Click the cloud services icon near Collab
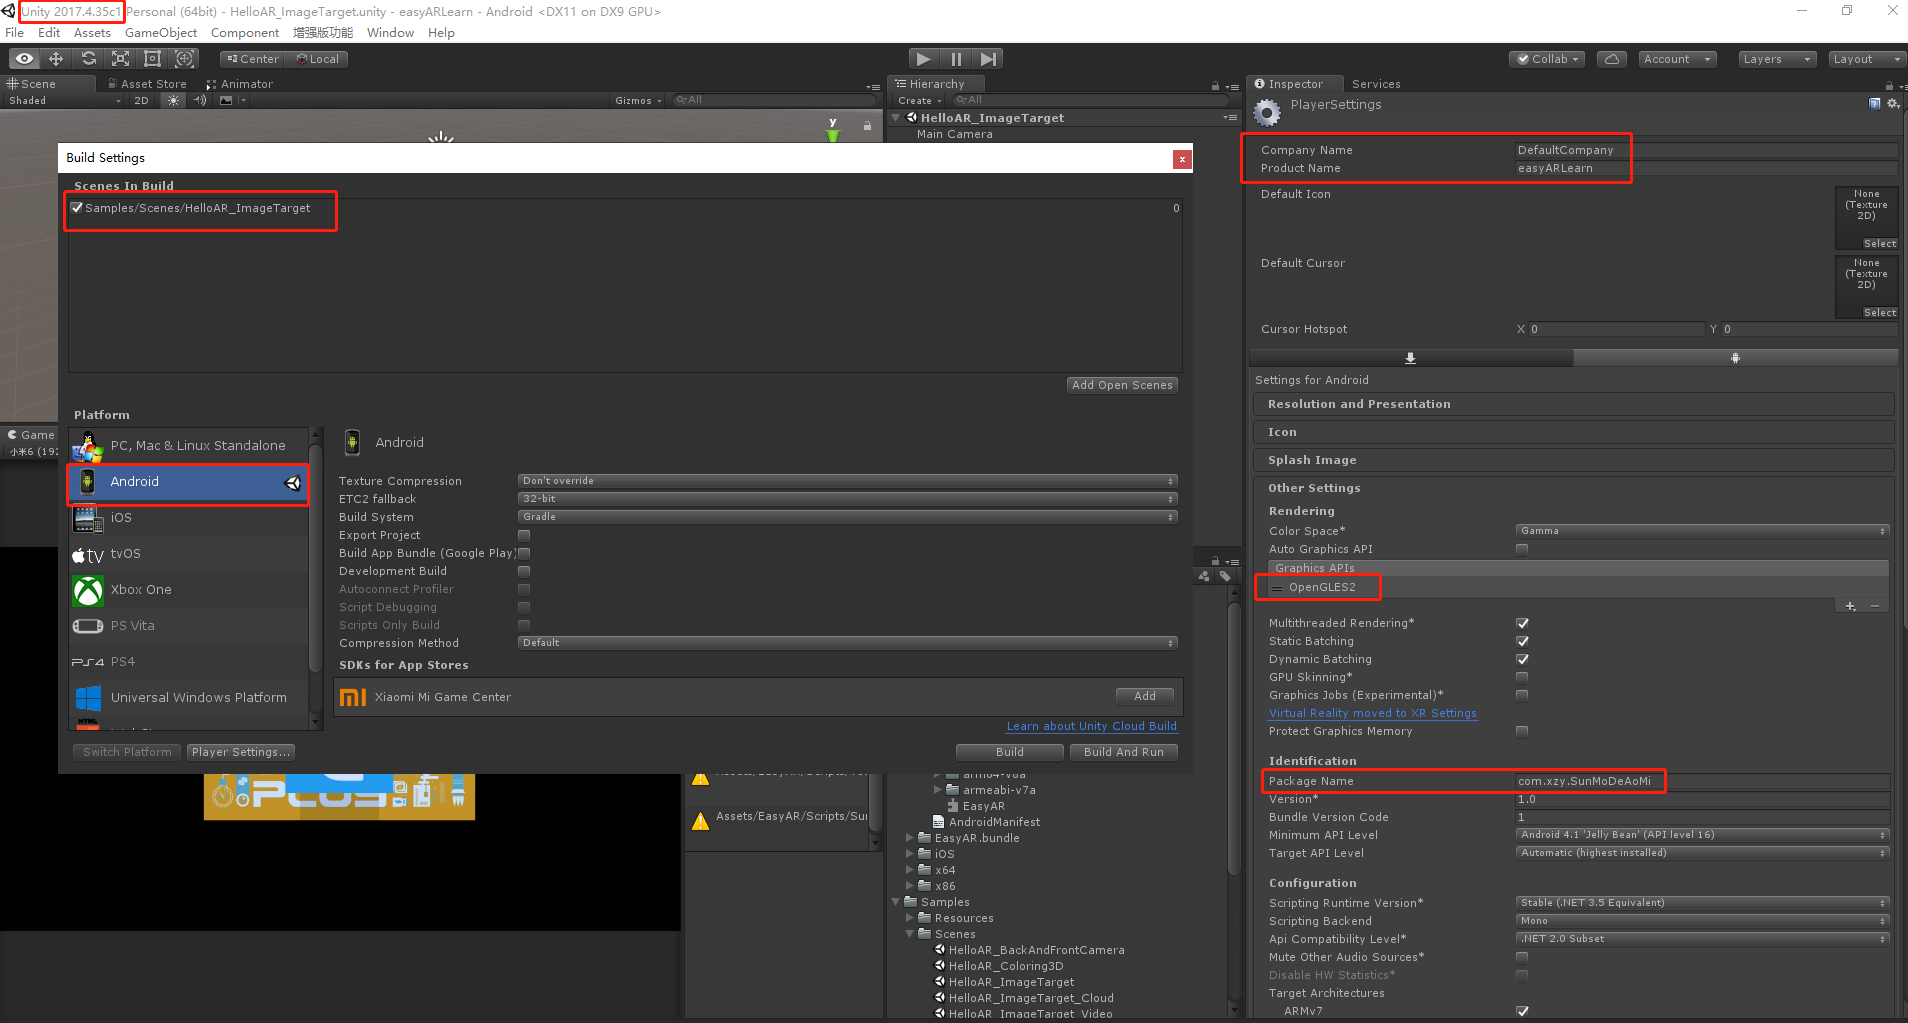This screenshot has height=1023, width=1908. coord(1611,59)
